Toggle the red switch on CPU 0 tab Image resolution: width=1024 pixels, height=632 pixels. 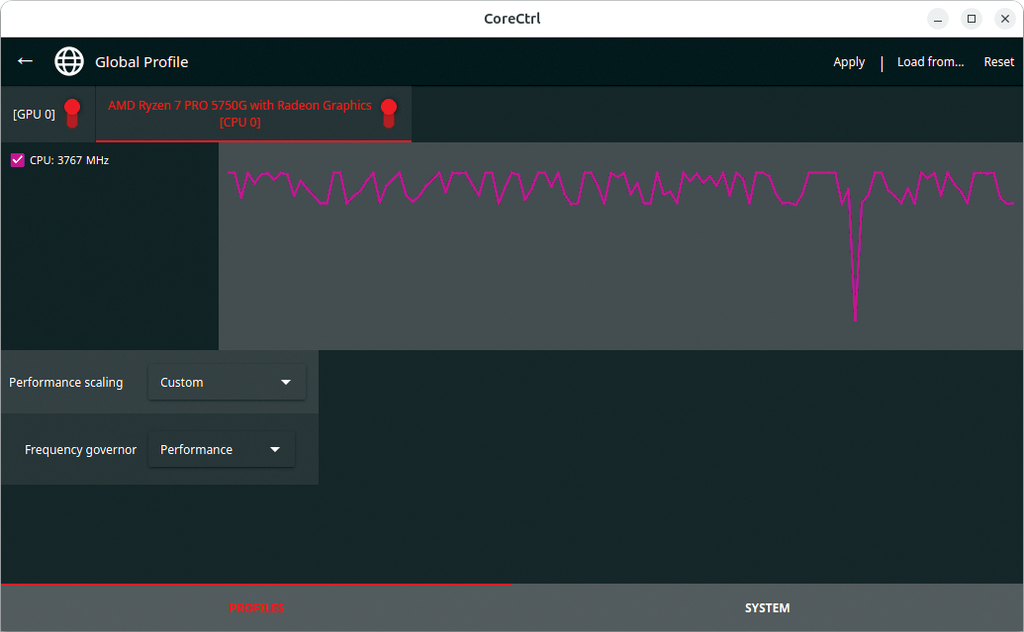click(389, 113)
